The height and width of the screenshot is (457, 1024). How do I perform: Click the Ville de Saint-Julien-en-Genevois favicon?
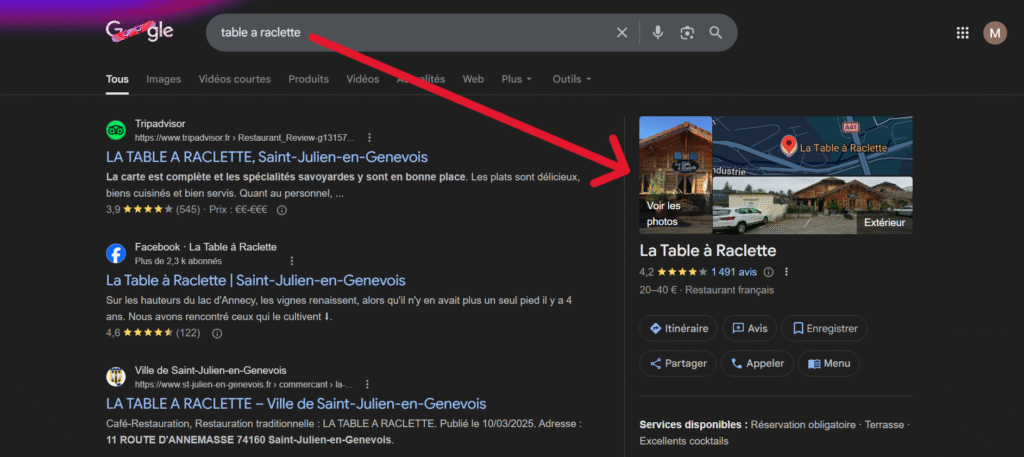click(116, 377)
